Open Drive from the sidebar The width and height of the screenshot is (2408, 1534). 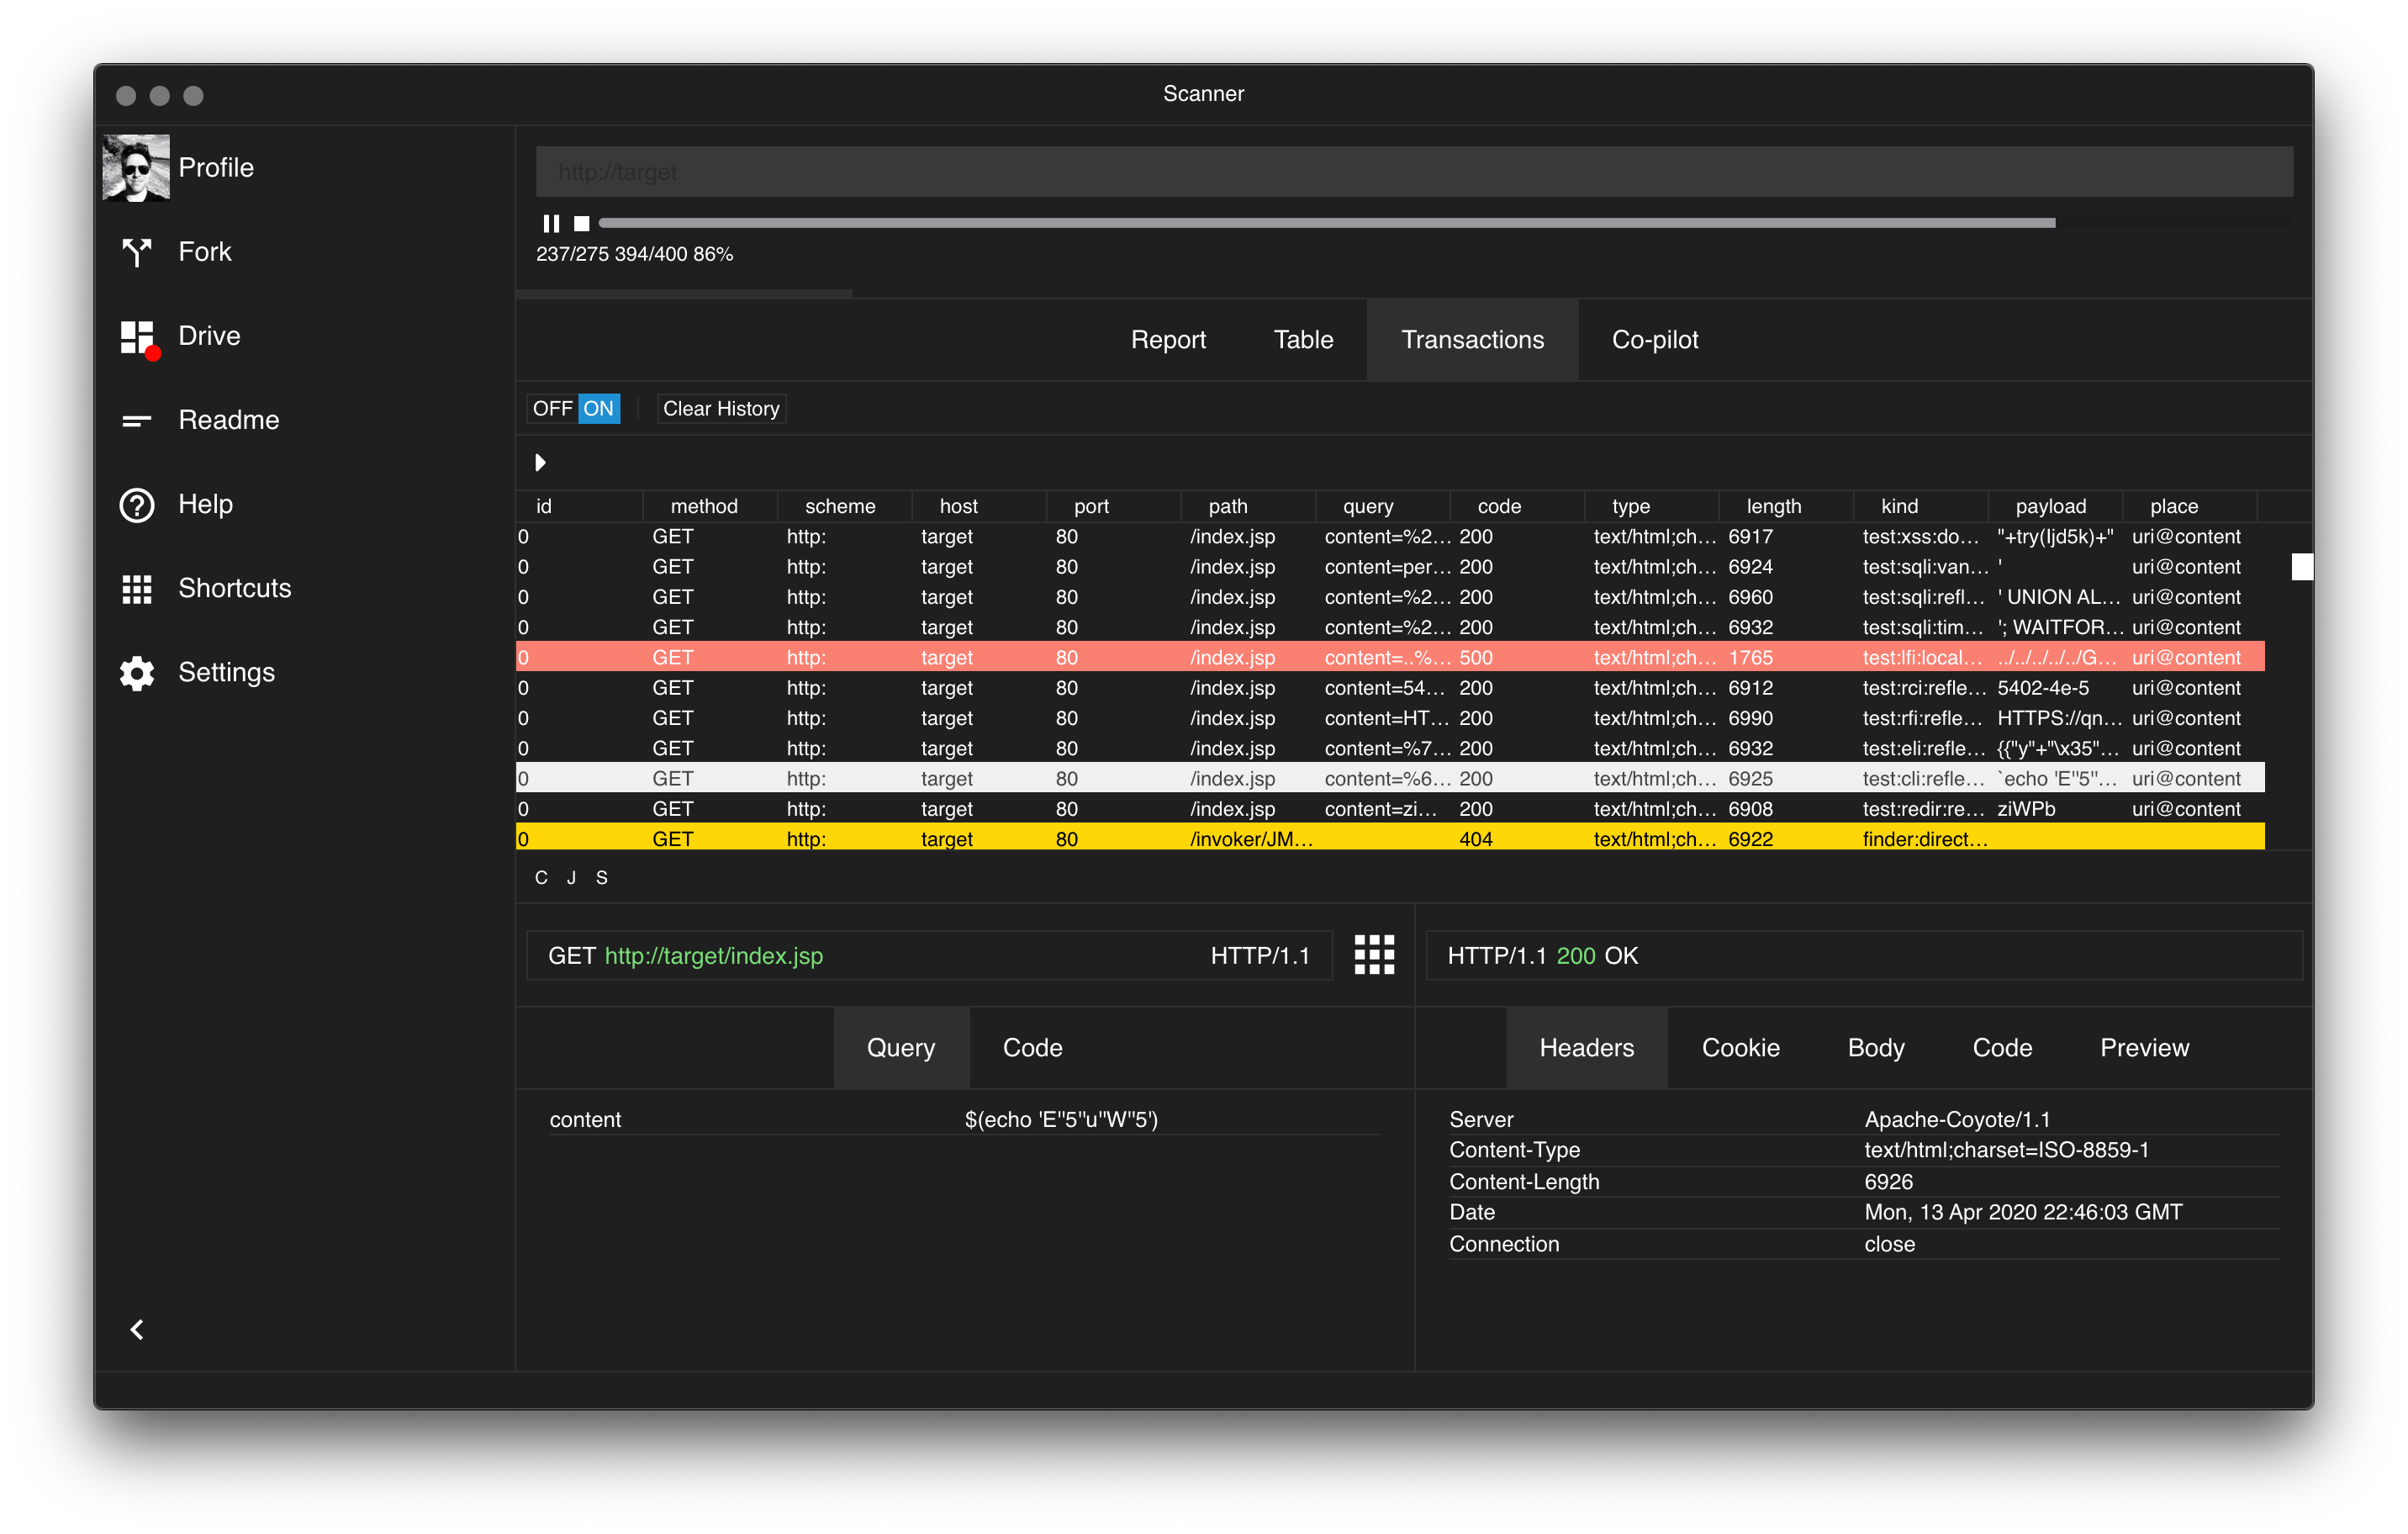136,336
